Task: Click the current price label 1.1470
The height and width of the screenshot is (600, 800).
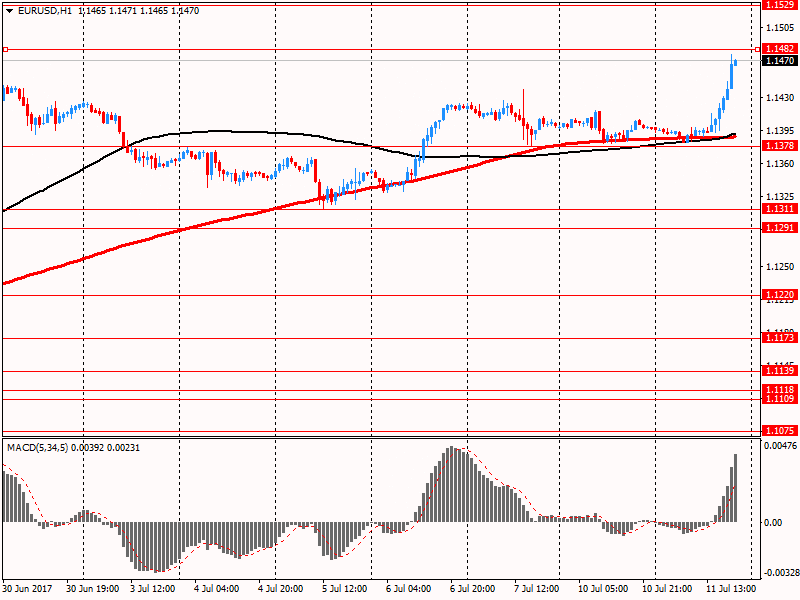Action: tap(780, 61)
